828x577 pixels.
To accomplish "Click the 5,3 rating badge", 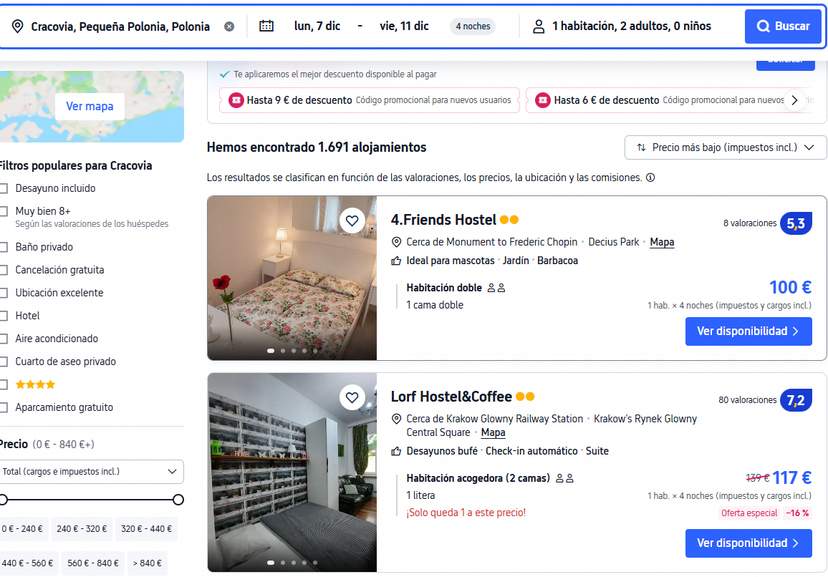I will 796,223.
